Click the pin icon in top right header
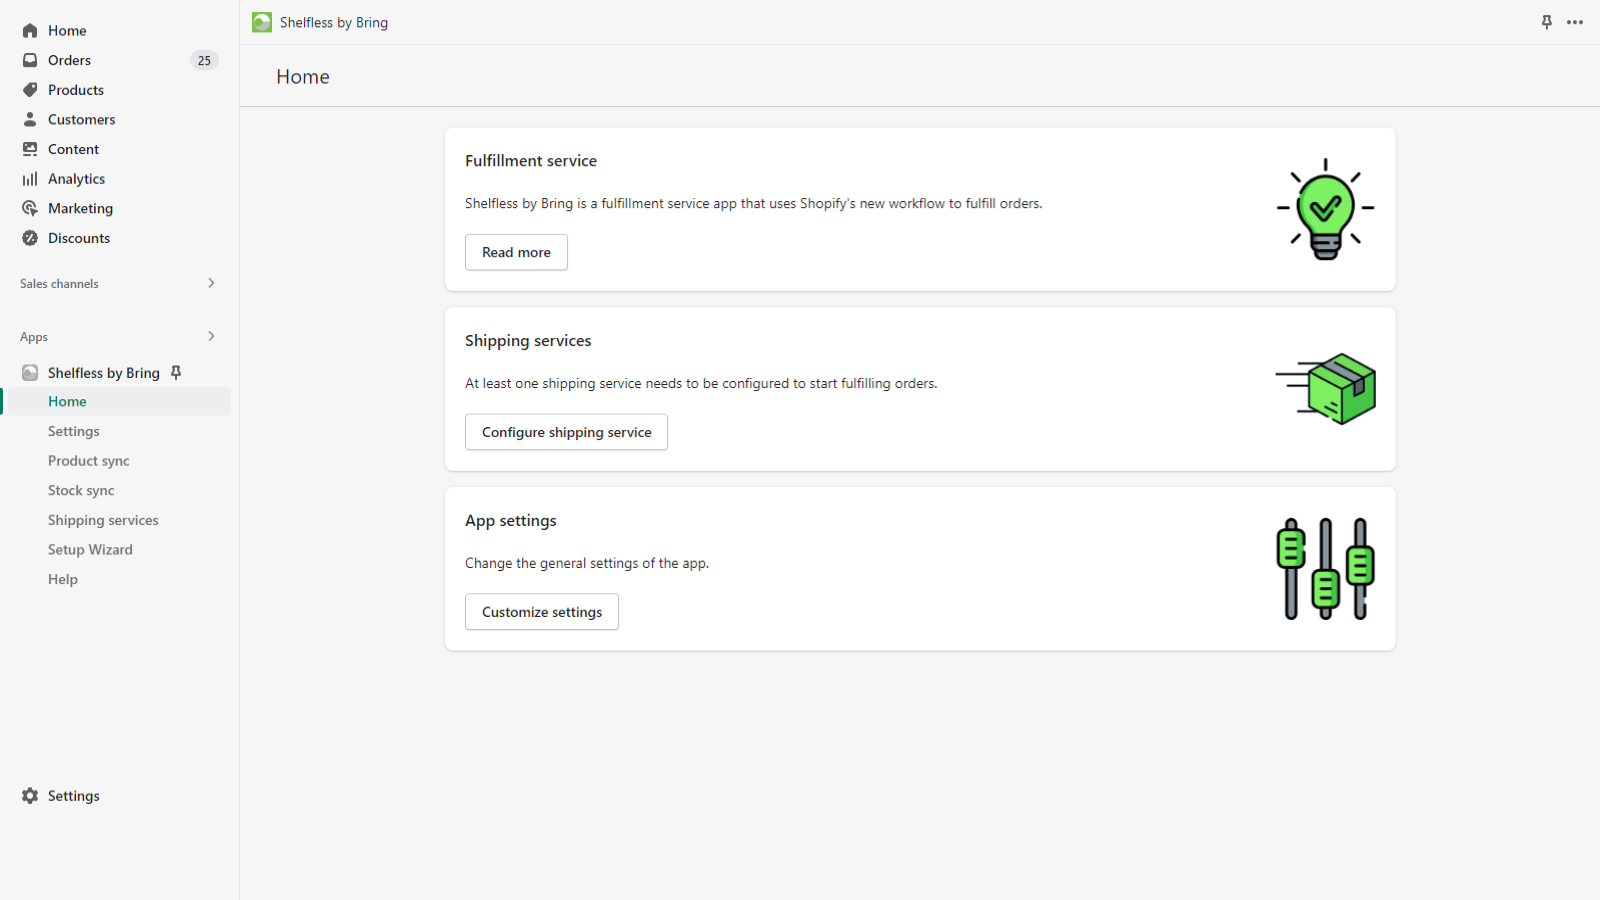 coord(1547,22)
